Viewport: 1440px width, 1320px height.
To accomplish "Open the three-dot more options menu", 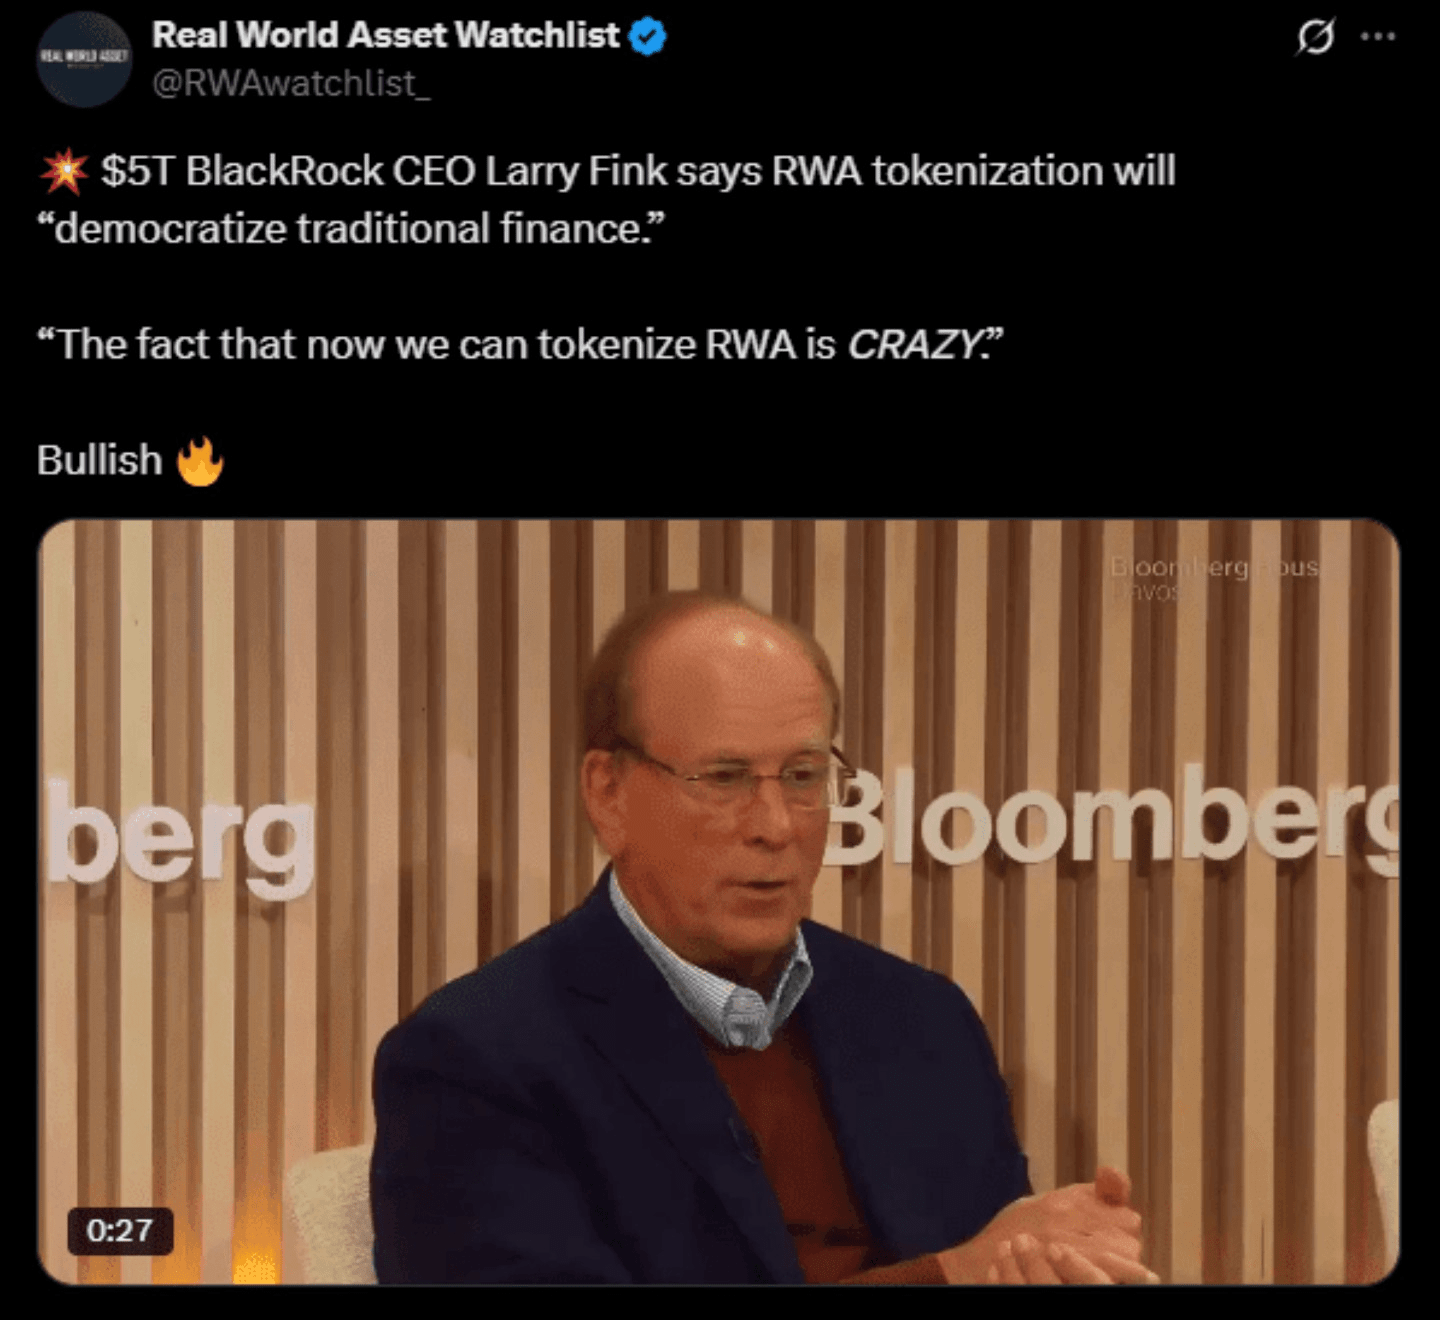I will (1378, 37).
